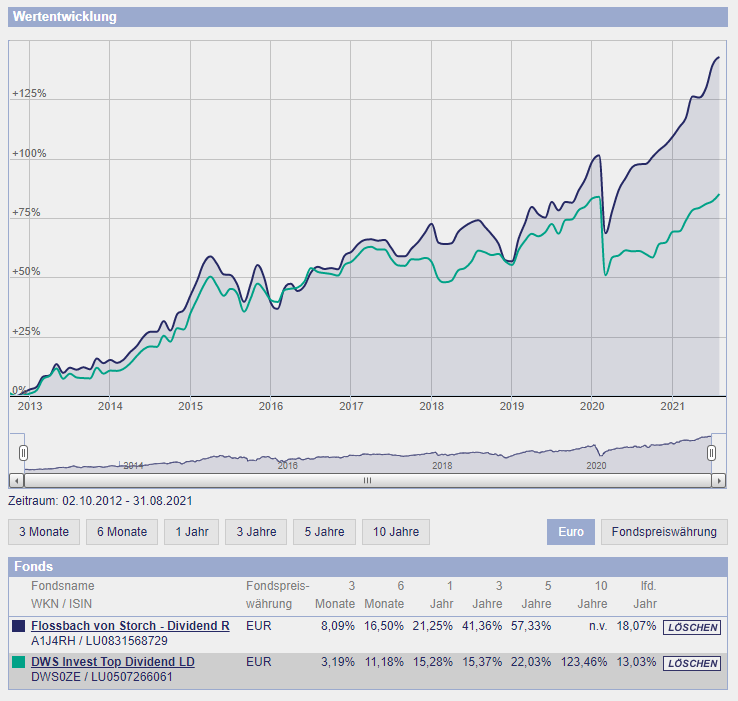
Task: Open DWS Invest Top Dividend LD link
Action: (x=113, y=661)
